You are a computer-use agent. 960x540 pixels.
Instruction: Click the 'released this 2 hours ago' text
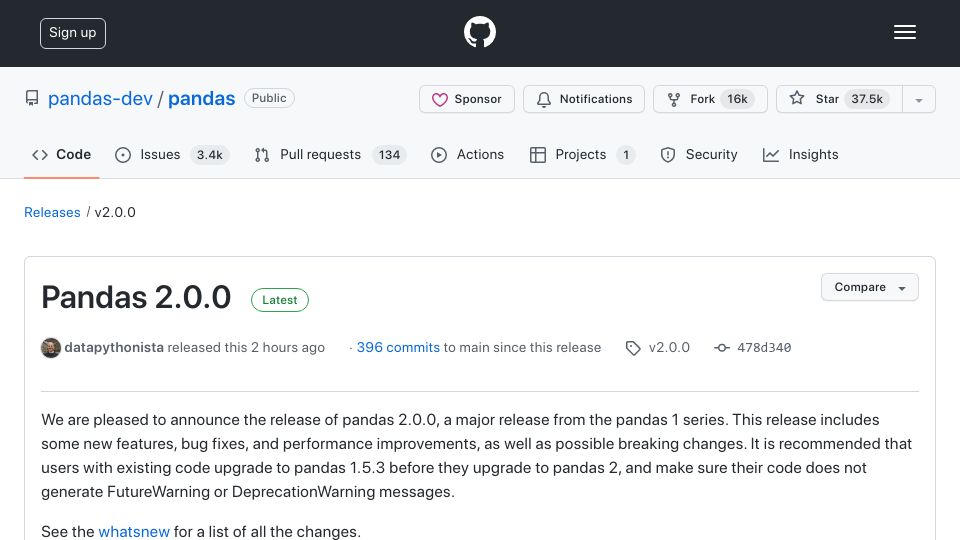(246, 348)
